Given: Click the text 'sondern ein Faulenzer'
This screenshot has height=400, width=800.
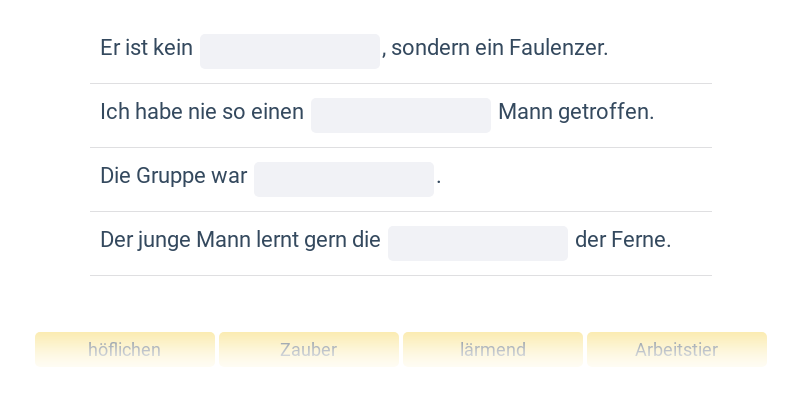Looking at the screenshot, I should point(500,48).
